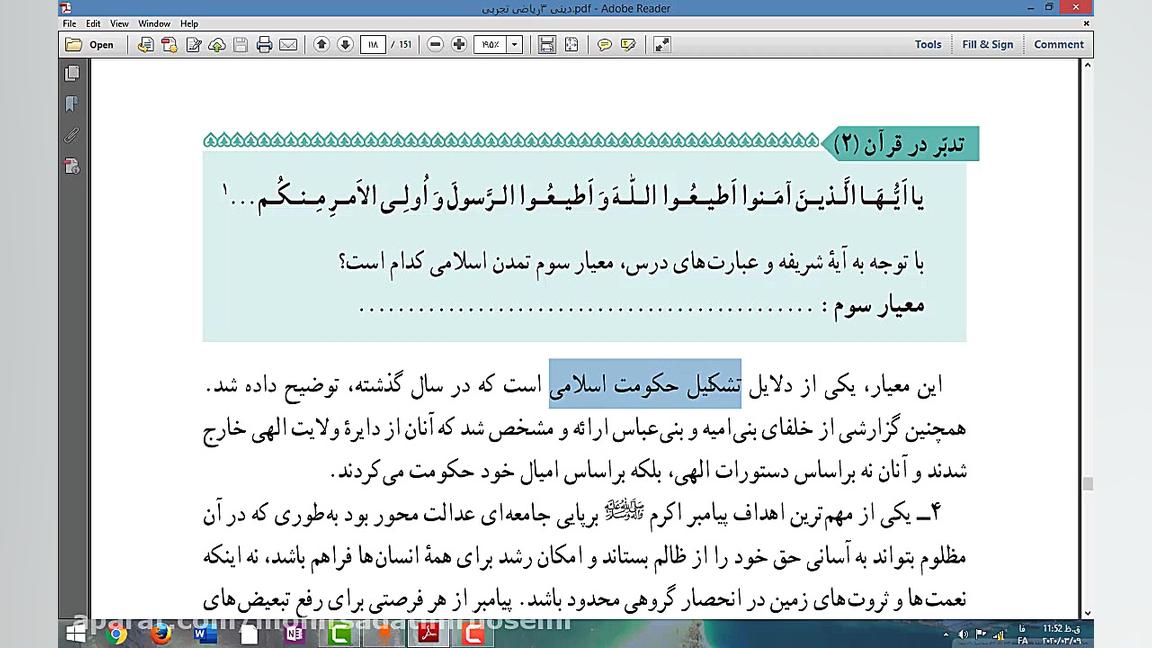Go to previous page arrow
Image resolution: width=1152 pixels, height=648 pixels.
[x=321, y=45]
